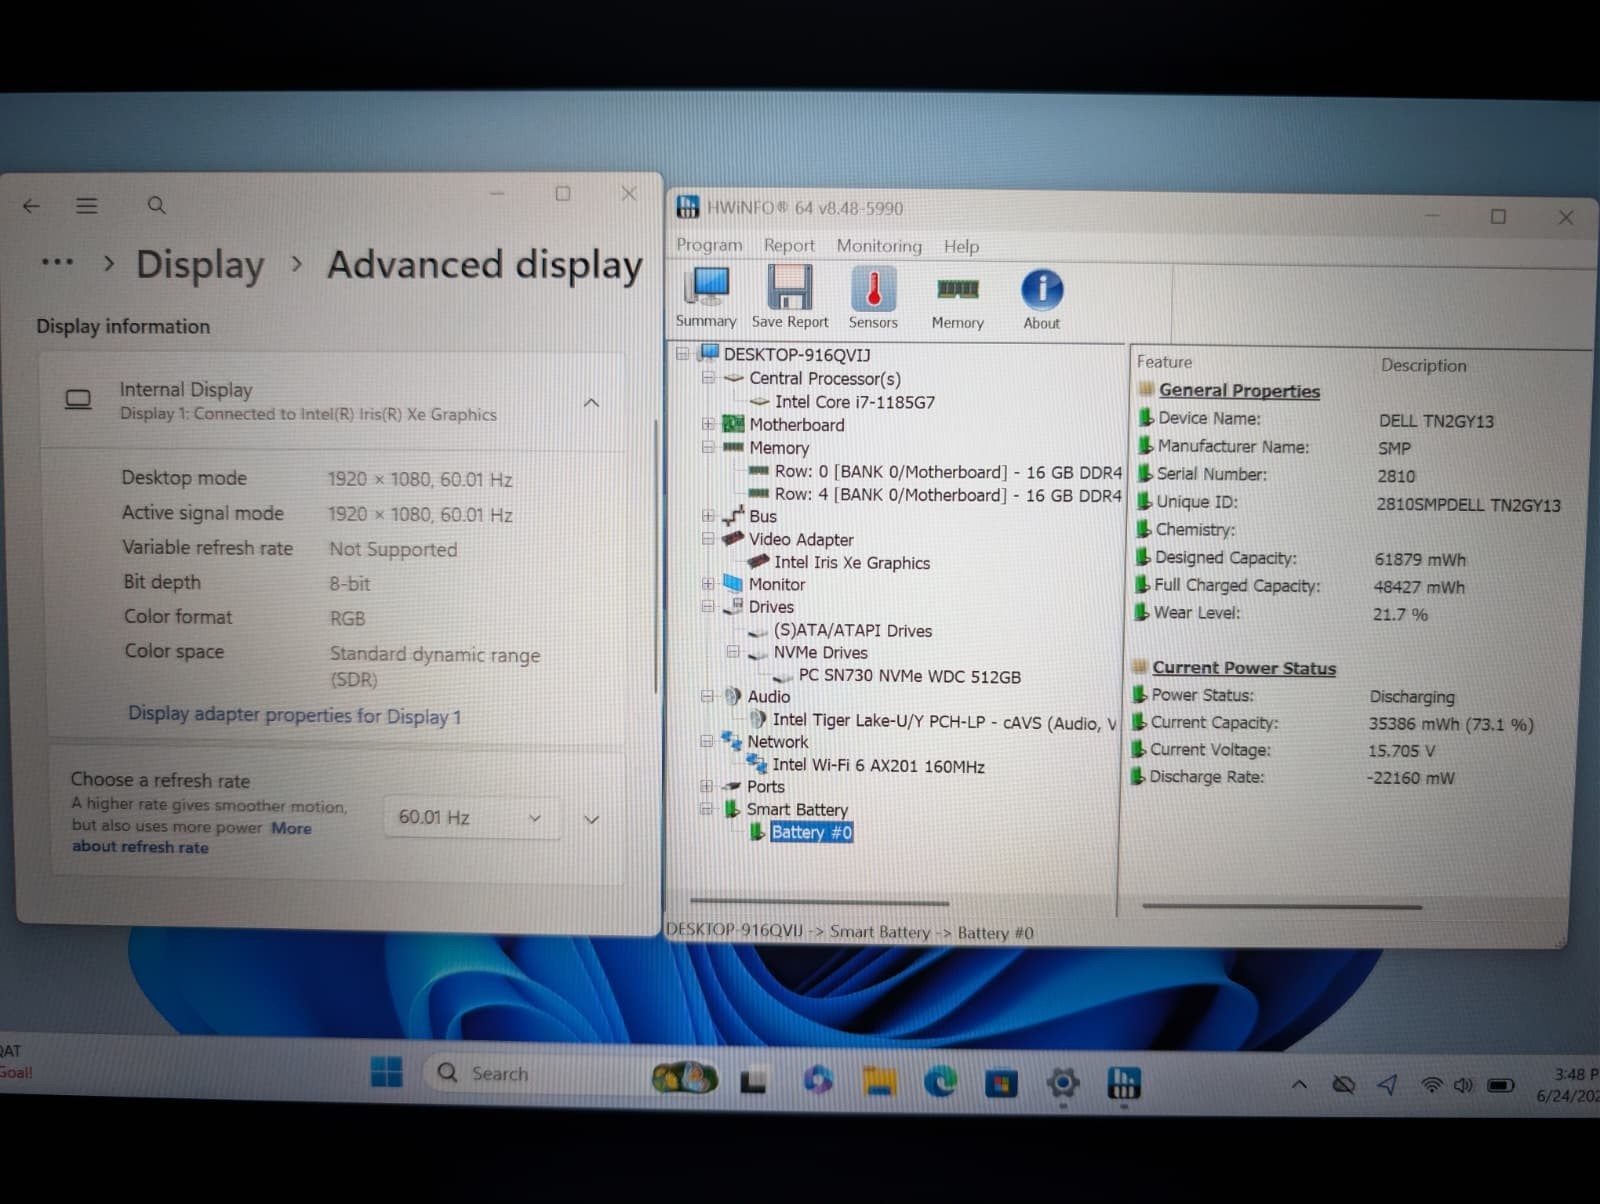Viewport: 1600px width, 1204px height.
Task: Collapse the Memory tree node
Action: click(709, 447)
